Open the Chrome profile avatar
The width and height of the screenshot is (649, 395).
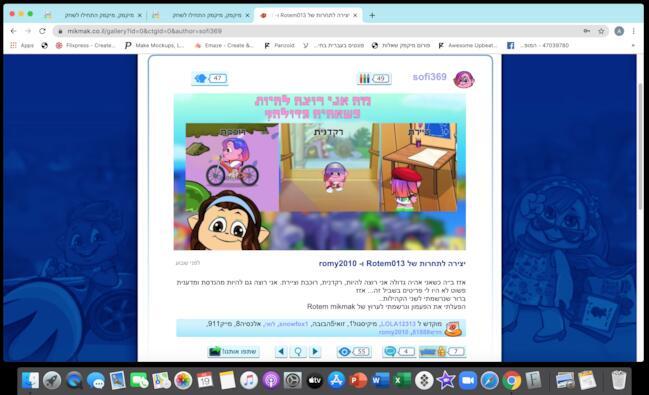(x=619, y=31)
